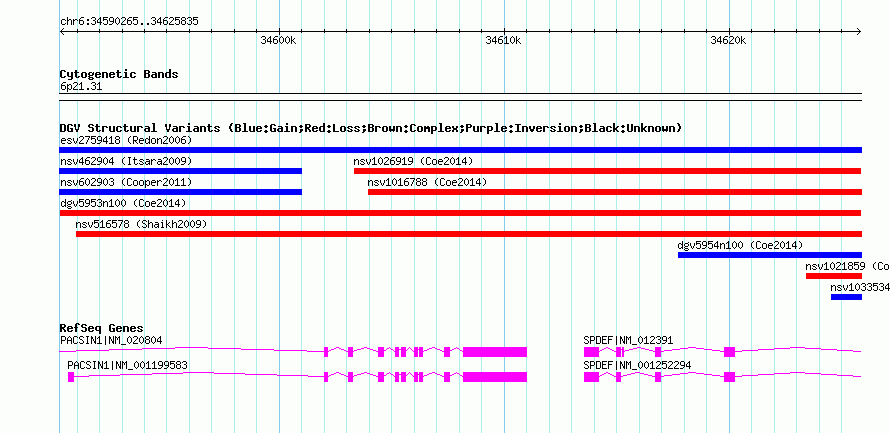Select the nsv1021859 variant label

847,266
